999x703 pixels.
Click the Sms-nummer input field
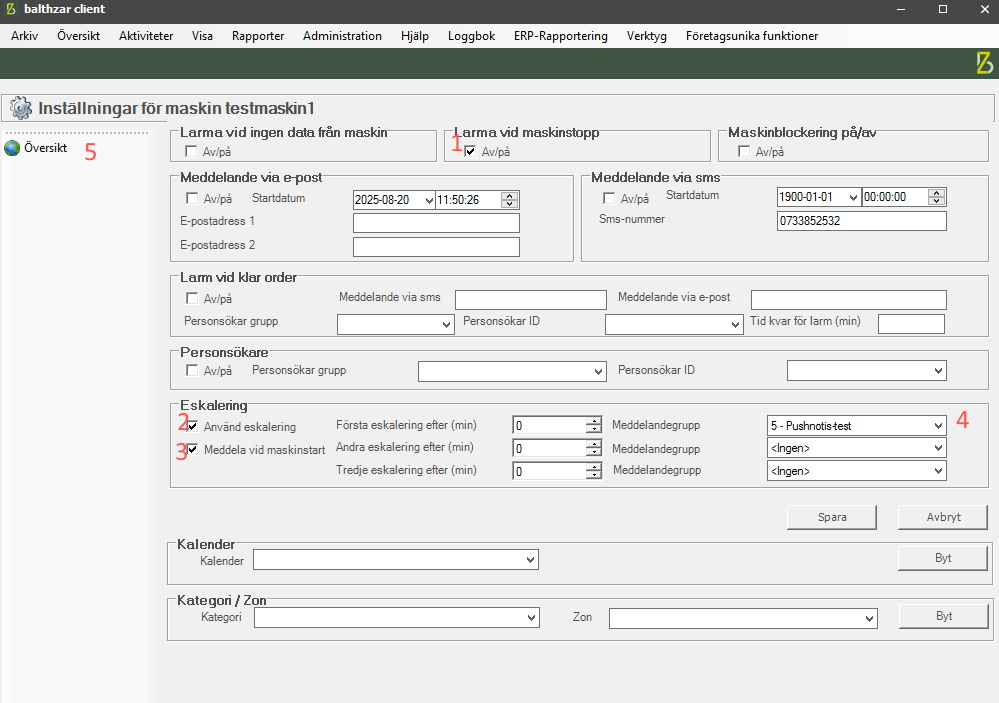[x=861, y=221]
